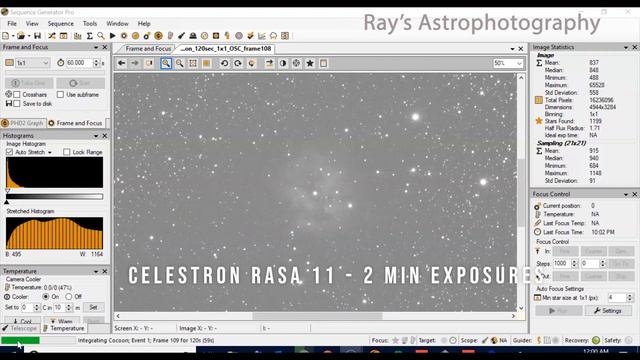Screen dimensions: 640x360
Task: Click the active zoom-in magnifier in image toolbar
Action: click(x=166, y=63)
